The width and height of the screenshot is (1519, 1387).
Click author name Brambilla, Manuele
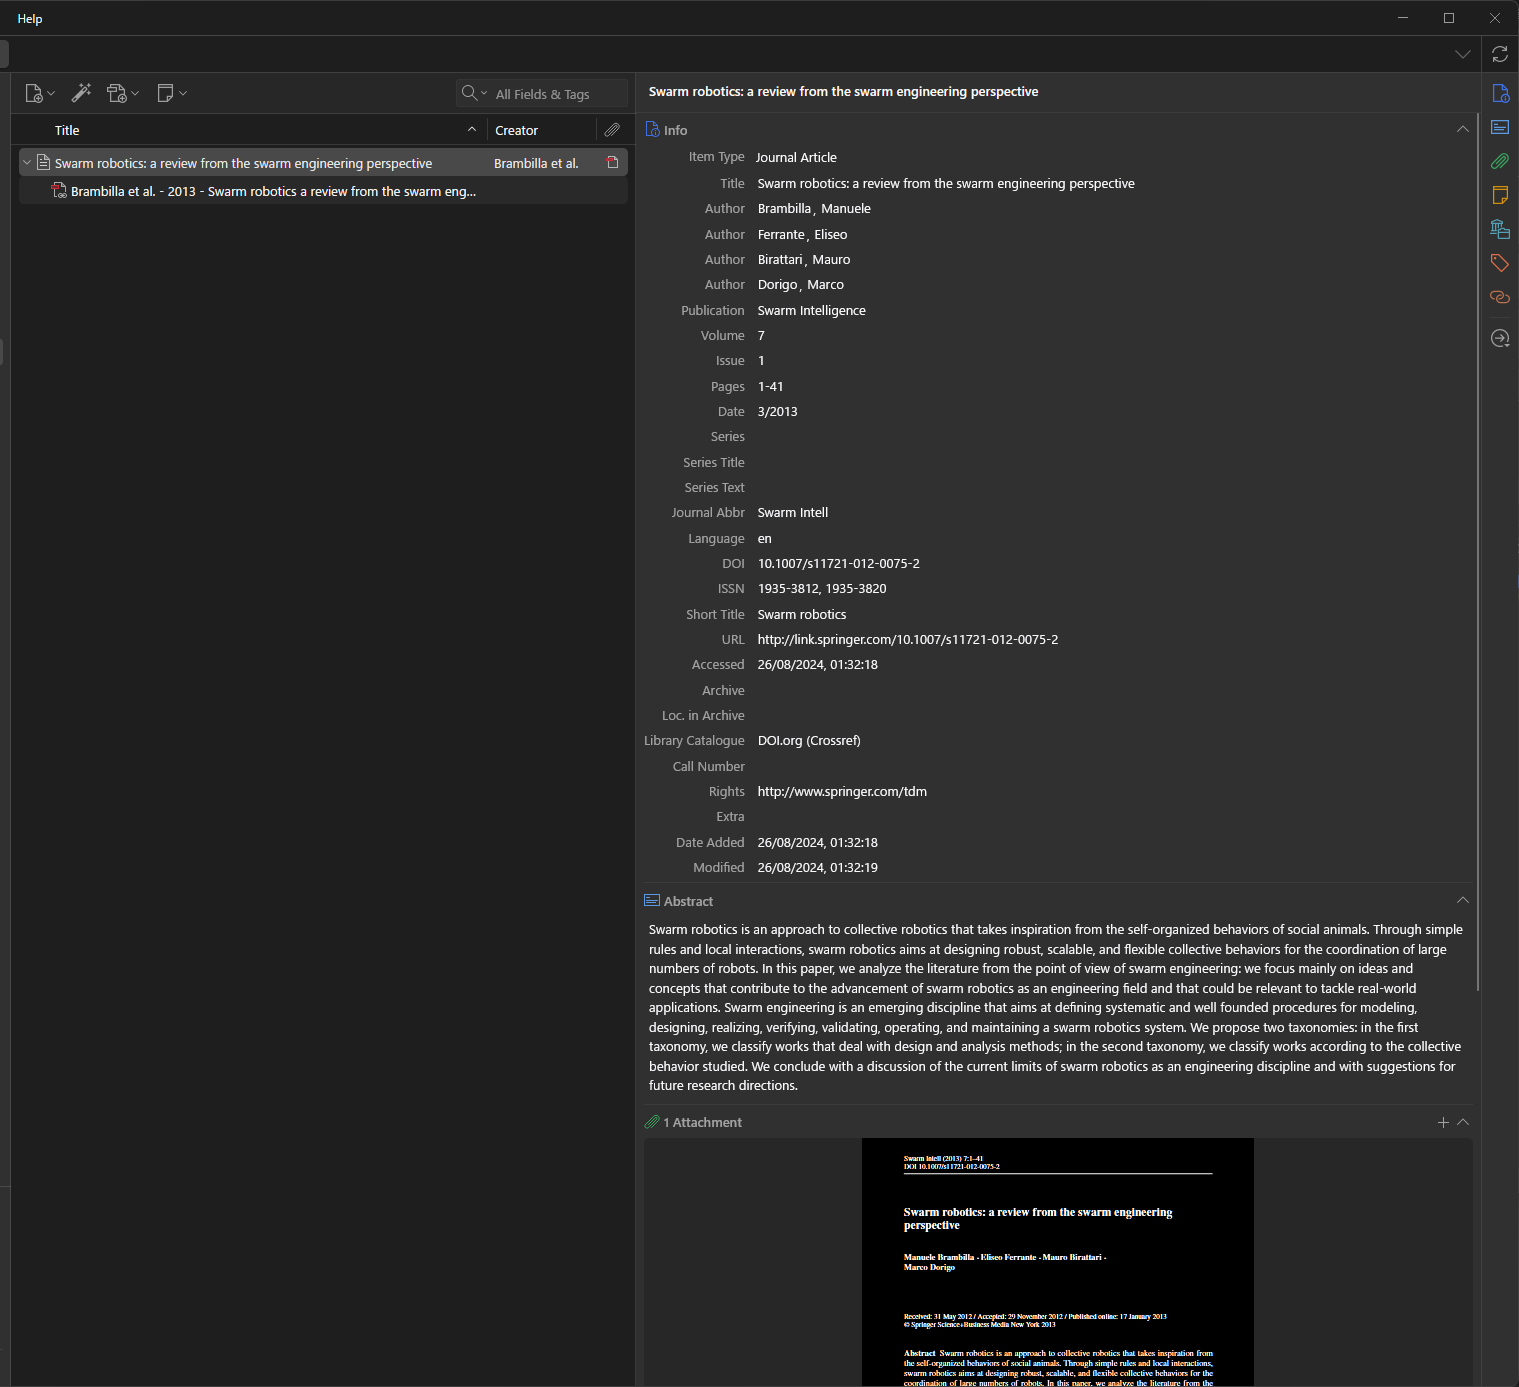pyautogui.click(x=814, y=208)
